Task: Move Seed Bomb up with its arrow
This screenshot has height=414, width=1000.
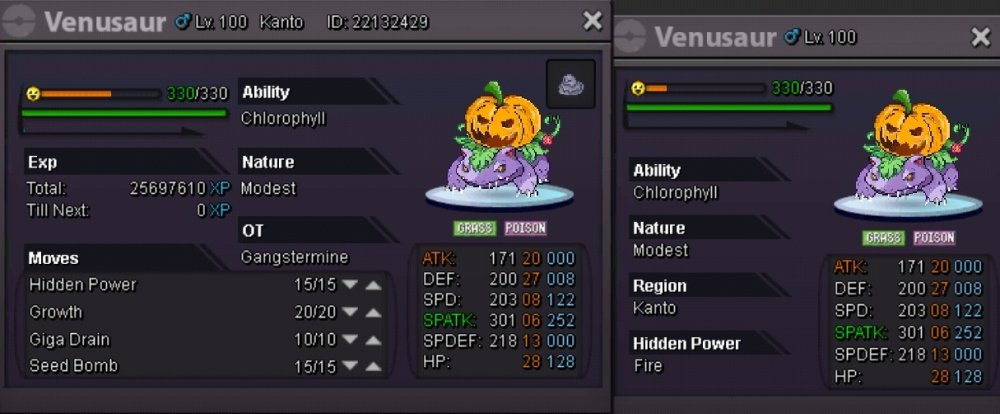Action: [373, 366]
